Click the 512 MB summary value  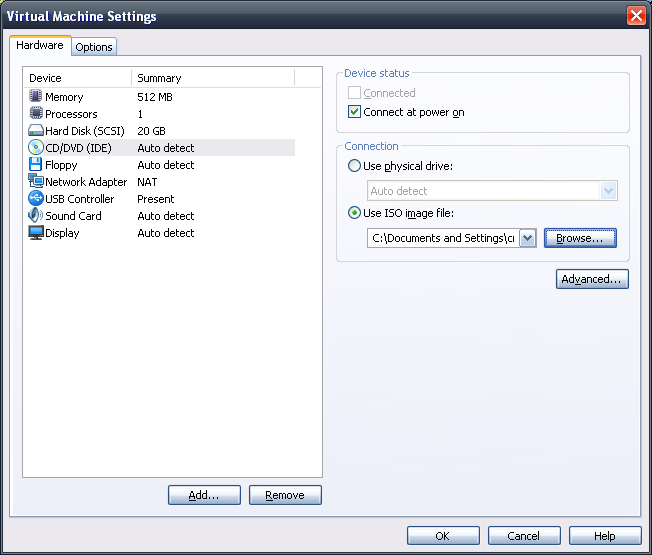[155, 97]
